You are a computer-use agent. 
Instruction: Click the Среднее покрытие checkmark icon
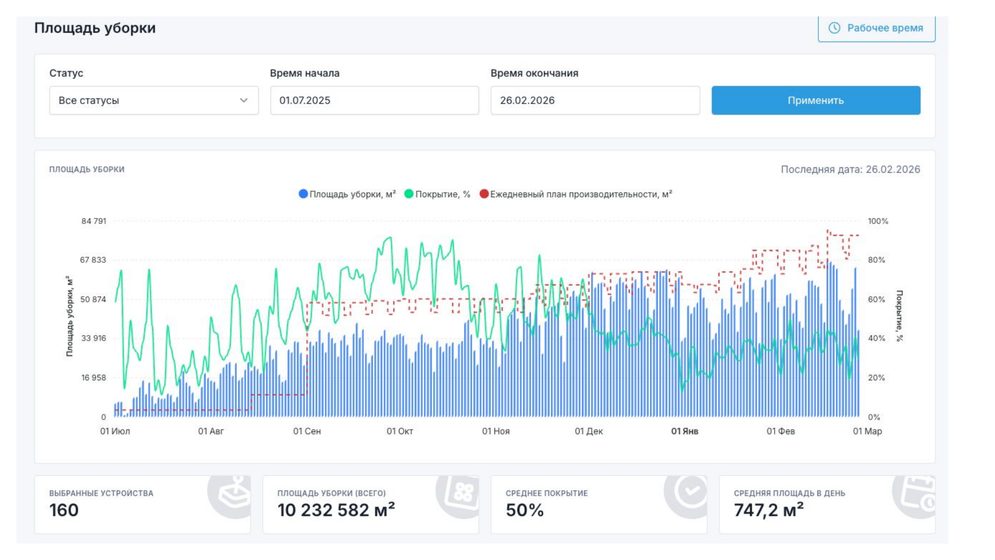coord(686,496)
